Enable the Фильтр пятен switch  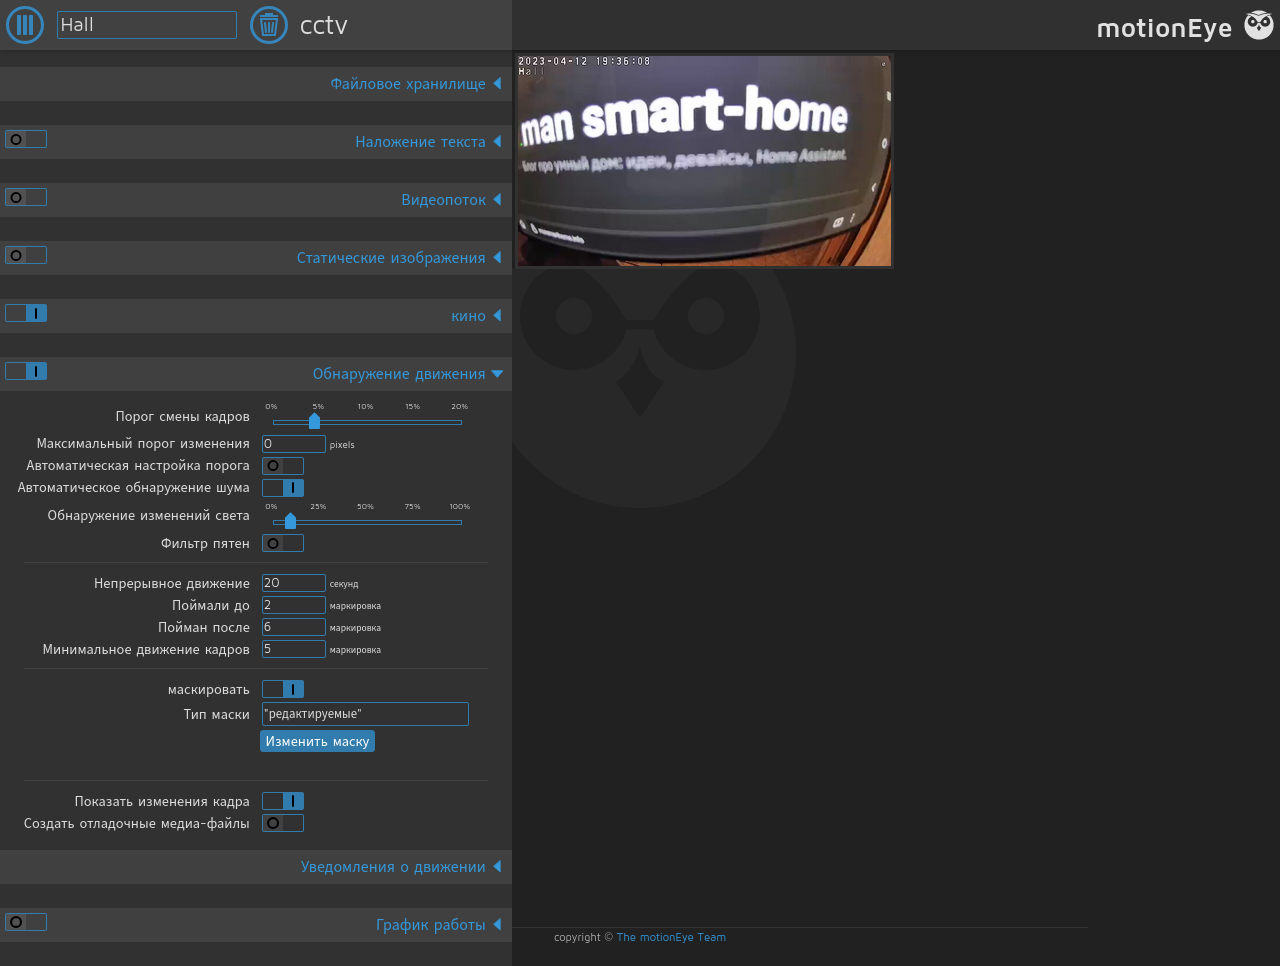[283, 544]
